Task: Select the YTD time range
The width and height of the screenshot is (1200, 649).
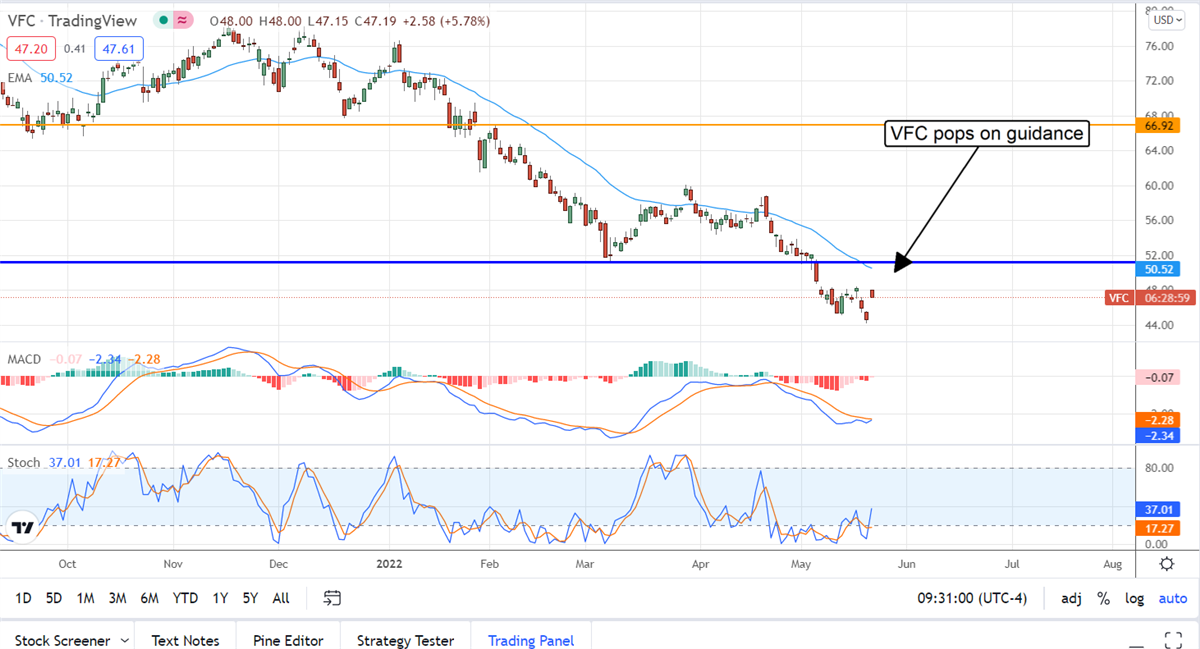Action: [184, 598]
